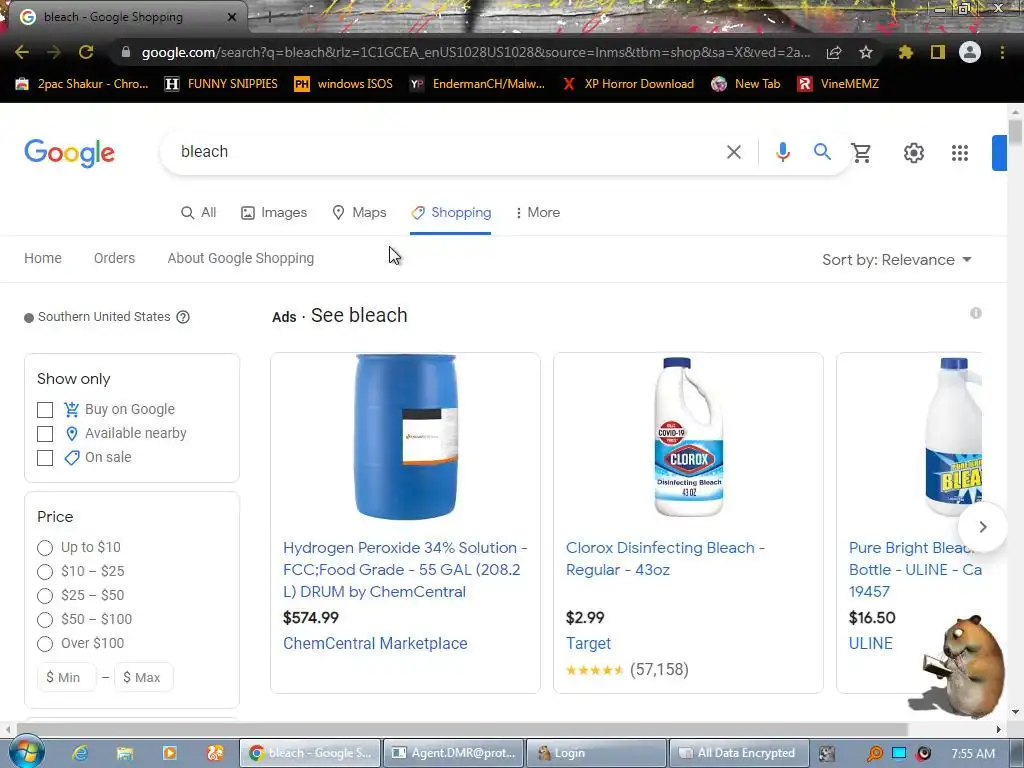Expand the More search options menu
The image size is (1024, 768).
(x=537, y=213)
